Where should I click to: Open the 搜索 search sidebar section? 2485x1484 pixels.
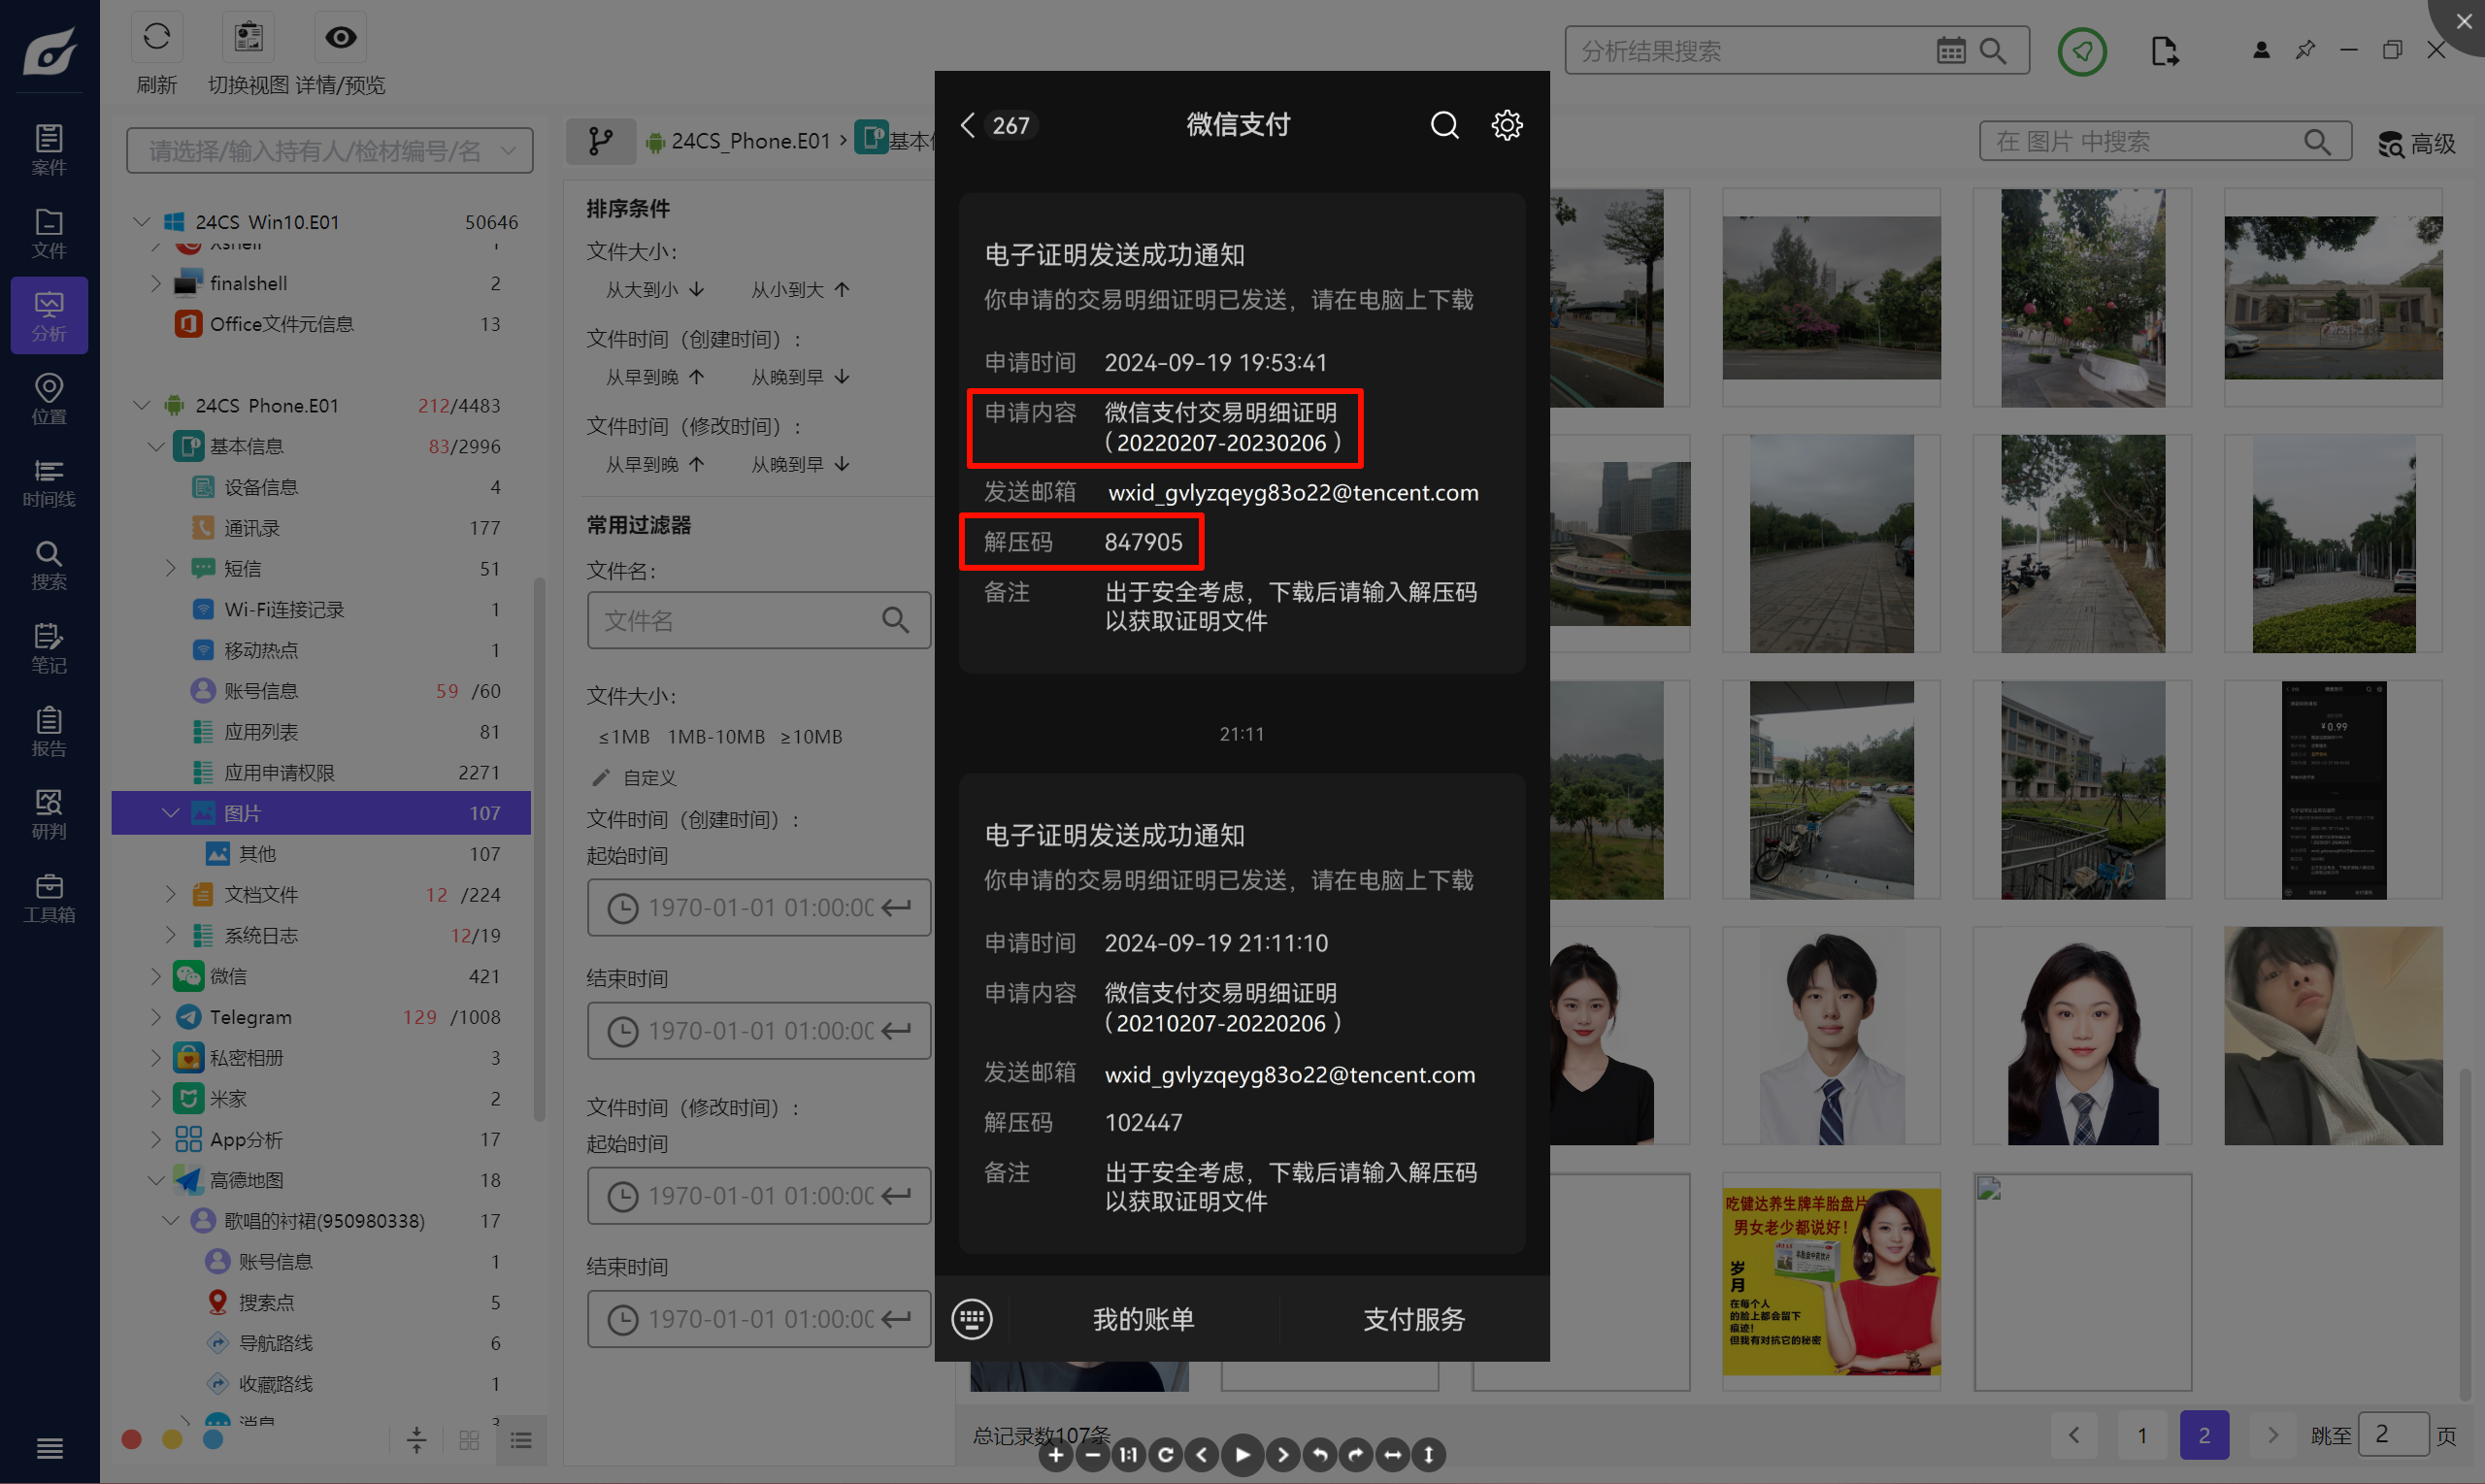coord(49,565)
